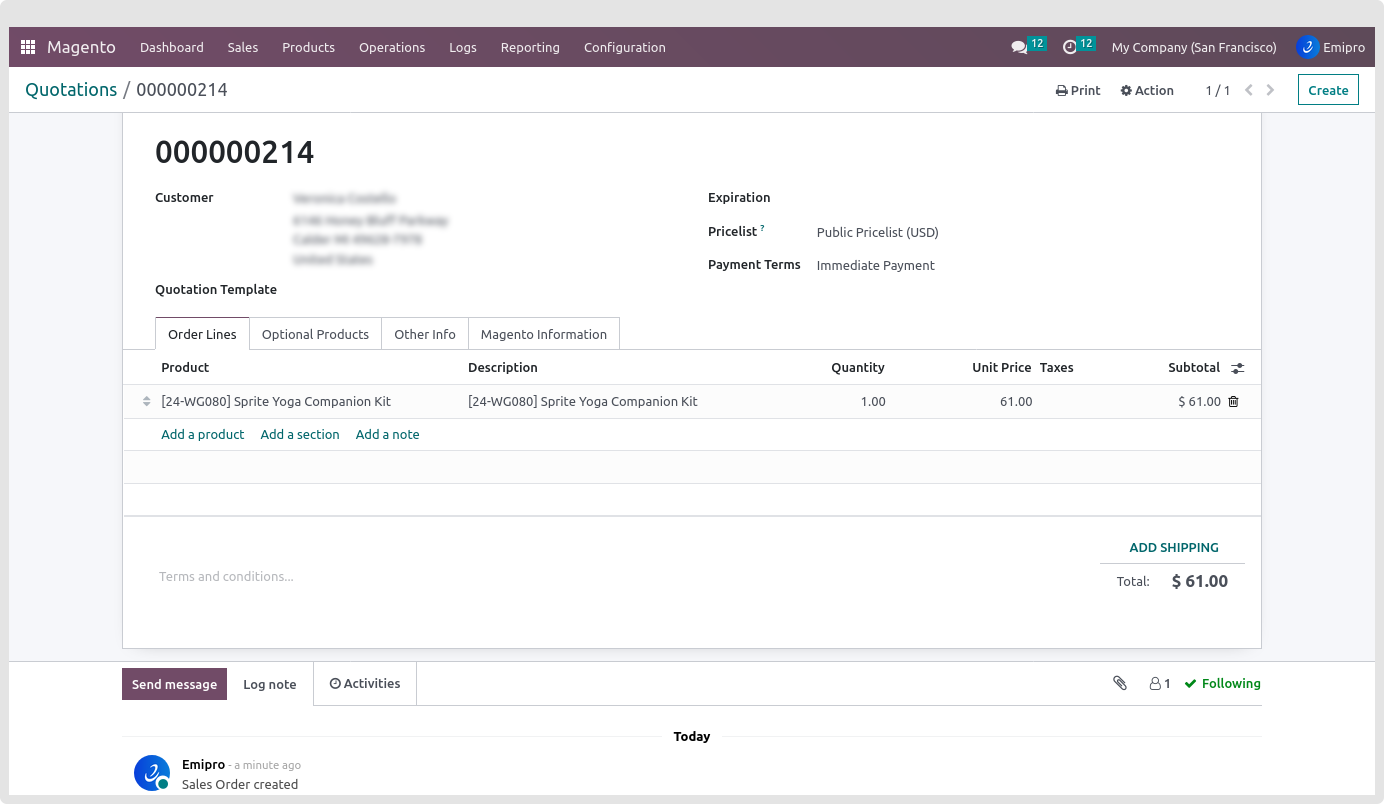This screenshot has width=1384, height=804.
Task: Click the Create button
Action: click(x=1328, y=90)
